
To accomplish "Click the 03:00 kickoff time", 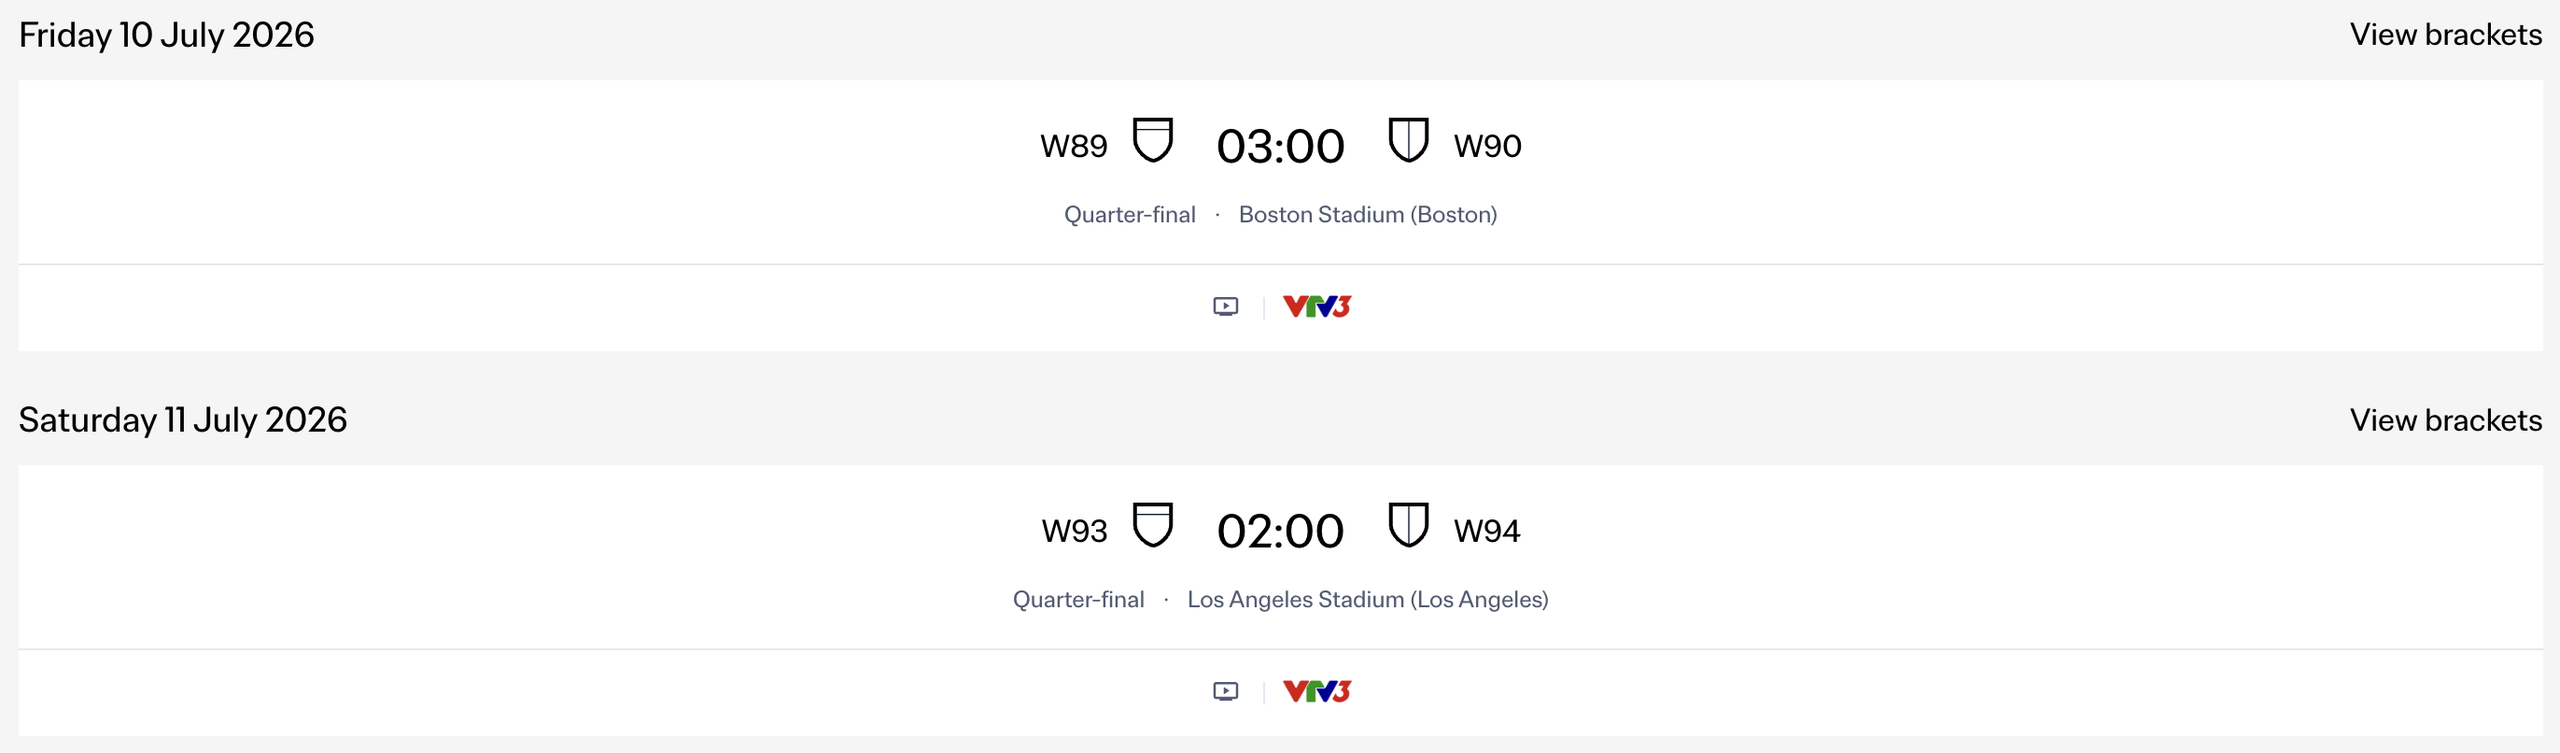I will click(x=1280, y=147).
